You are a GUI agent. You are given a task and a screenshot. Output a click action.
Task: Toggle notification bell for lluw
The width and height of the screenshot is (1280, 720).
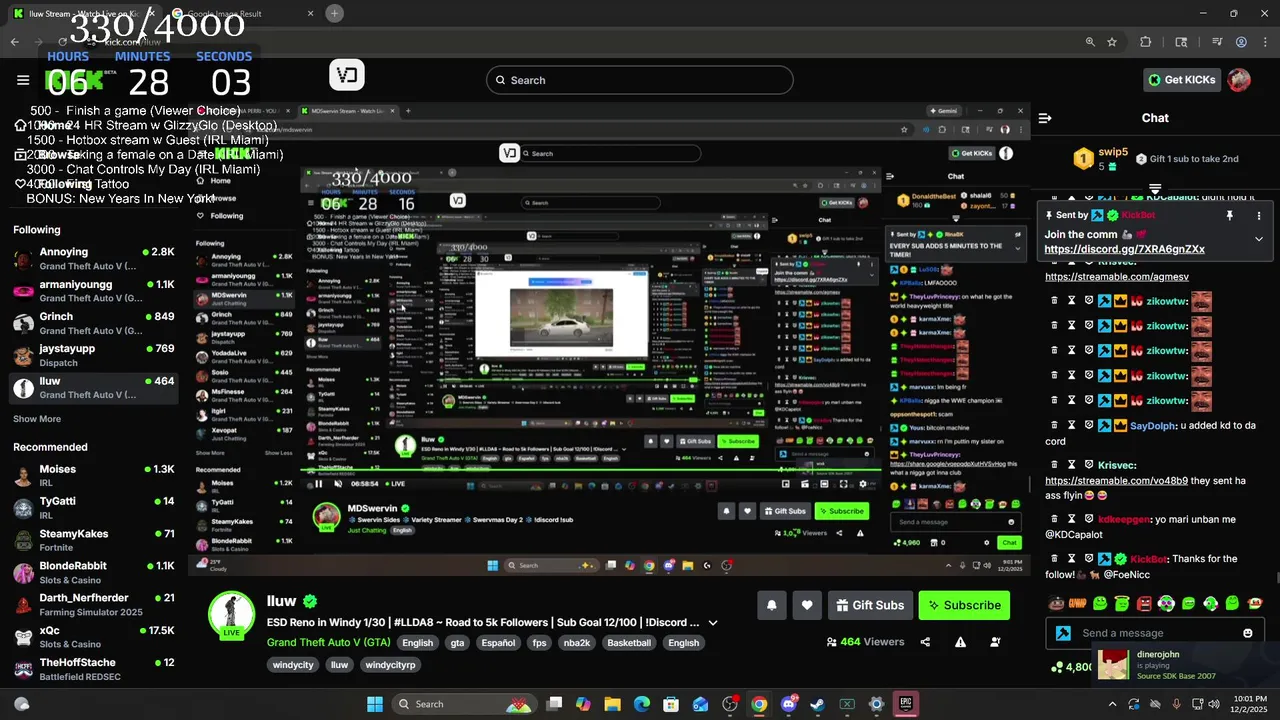point(771,605)
